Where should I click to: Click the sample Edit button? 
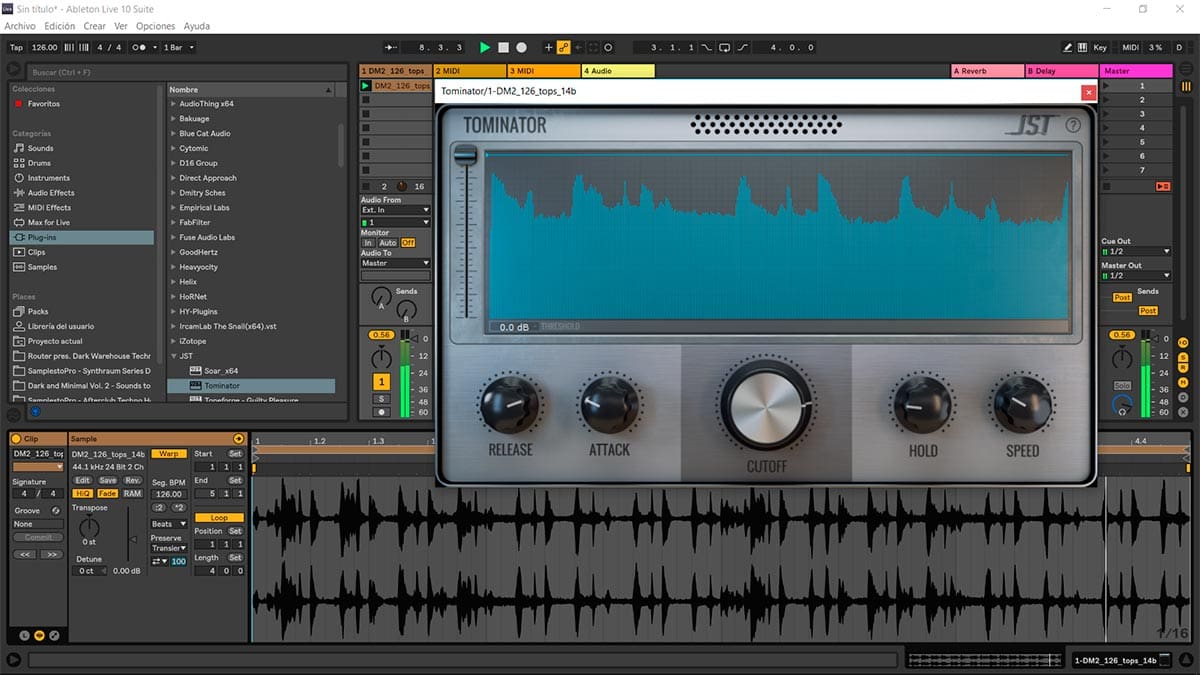click(x=83, y=481)
